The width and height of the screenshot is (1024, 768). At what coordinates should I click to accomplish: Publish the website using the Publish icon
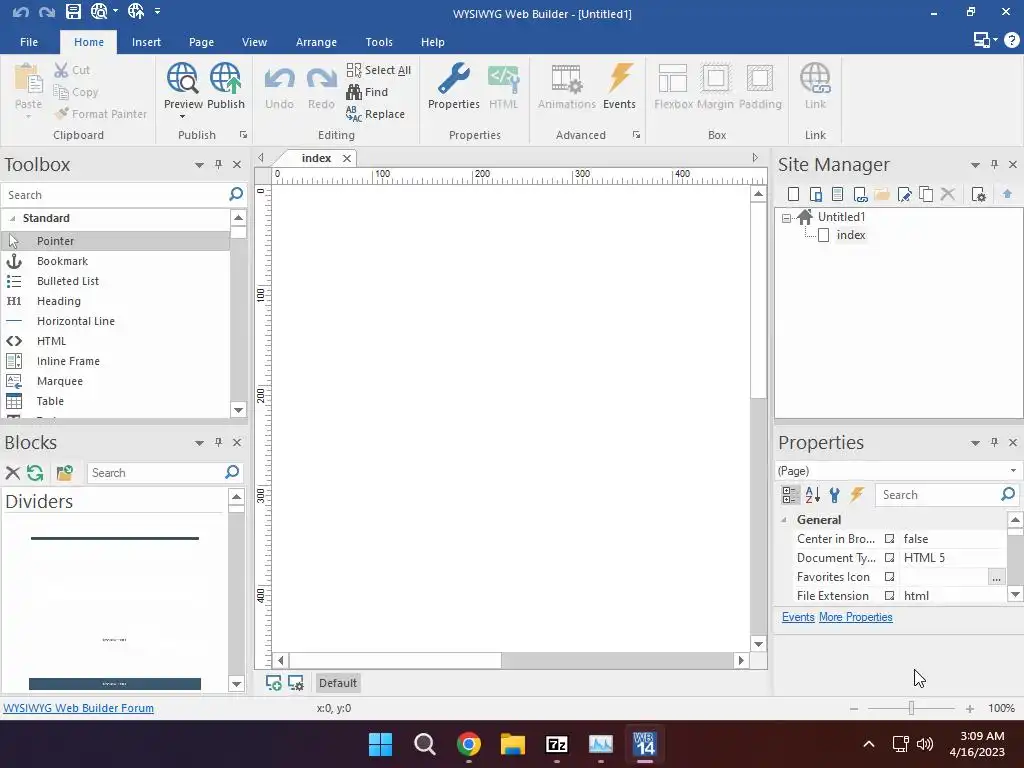225,78
